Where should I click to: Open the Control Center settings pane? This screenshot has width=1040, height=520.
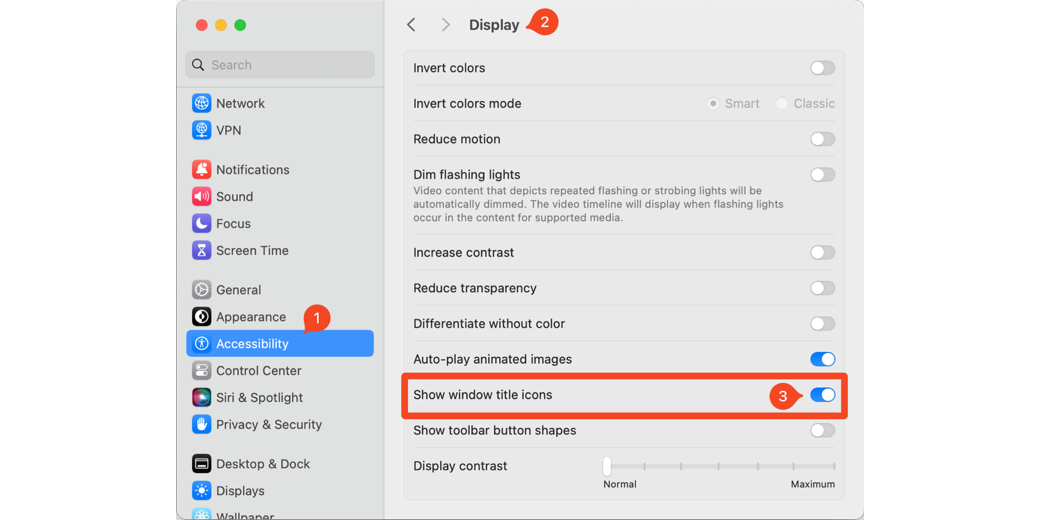click(x=258, y=371)
